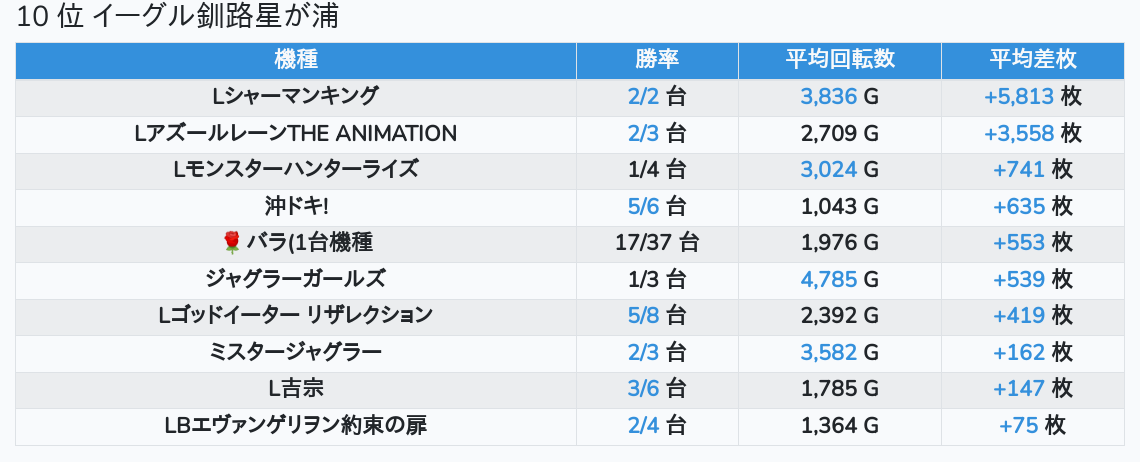The height and width of the screenshot is (462, 1140).
Task: Sort by 勝率 column header
Action: (657, 60)
